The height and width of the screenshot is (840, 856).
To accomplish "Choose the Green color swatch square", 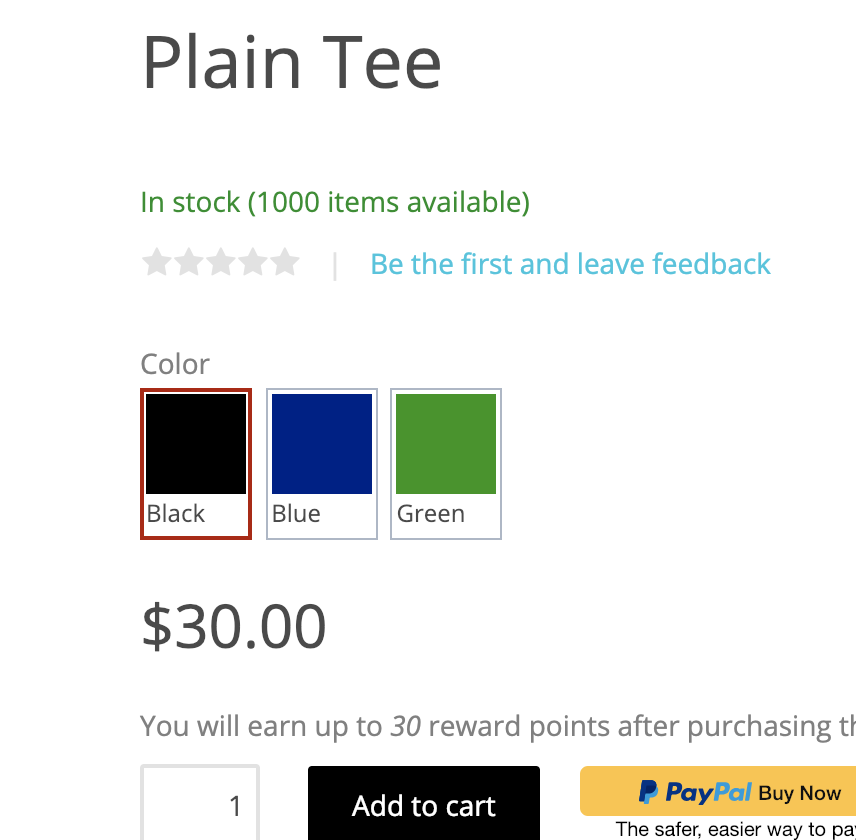I will point(446,444).
